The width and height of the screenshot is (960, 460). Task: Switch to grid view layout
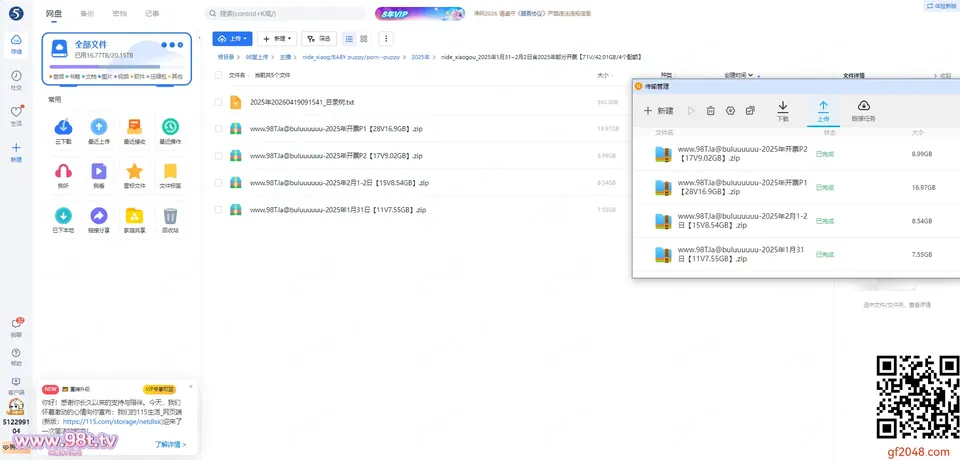point(364,39)
